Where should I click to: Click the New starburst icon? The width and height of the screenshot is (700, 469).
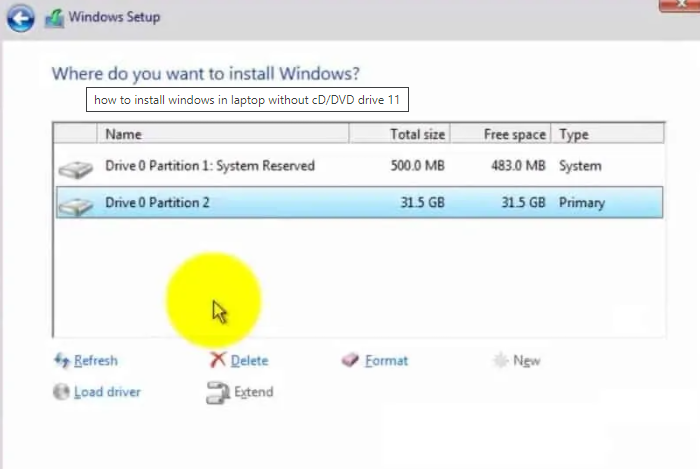501,360
